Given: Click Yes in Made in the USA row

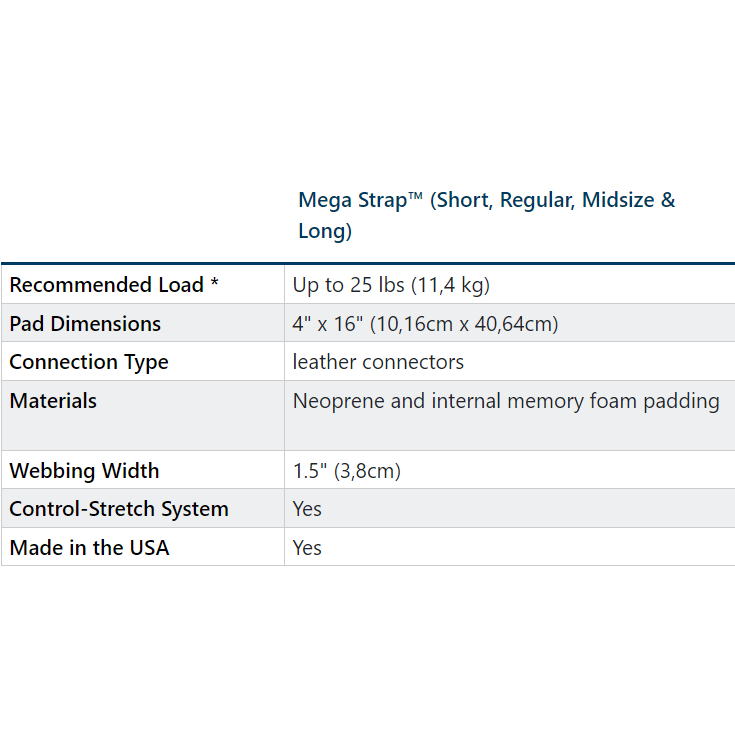Looking at the screenshot, I should (307, 548).
